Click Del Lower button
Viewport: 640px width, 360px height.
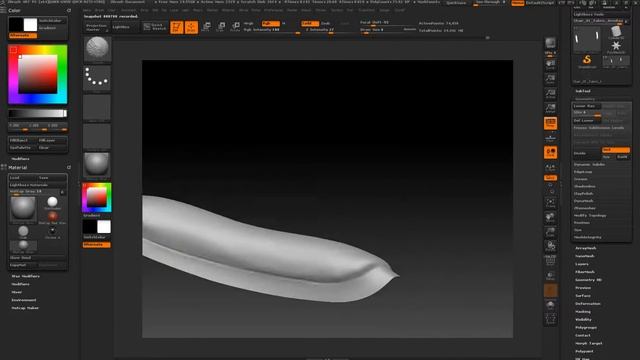587,120
